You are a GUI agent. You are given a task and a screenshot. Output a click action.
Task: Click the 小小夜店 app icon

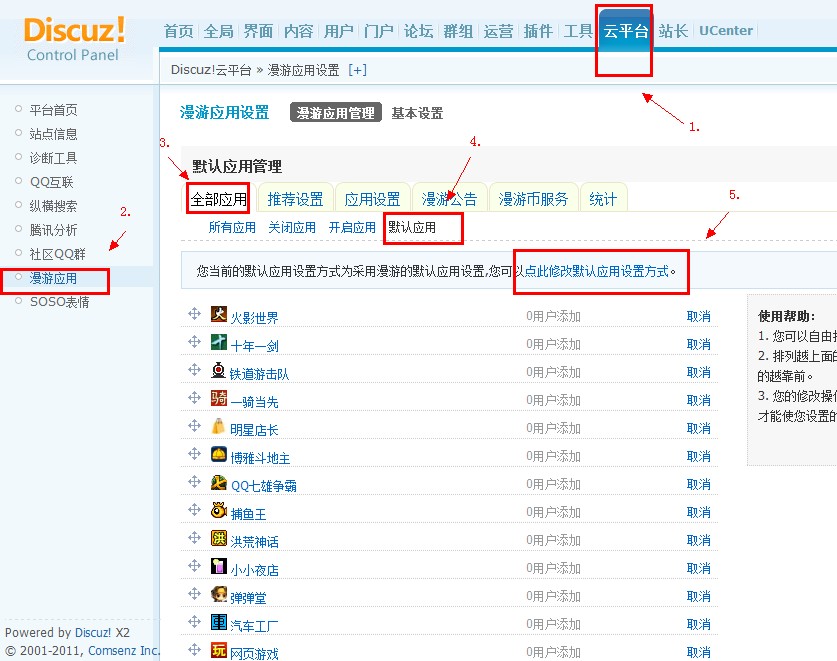coord(218,566)
